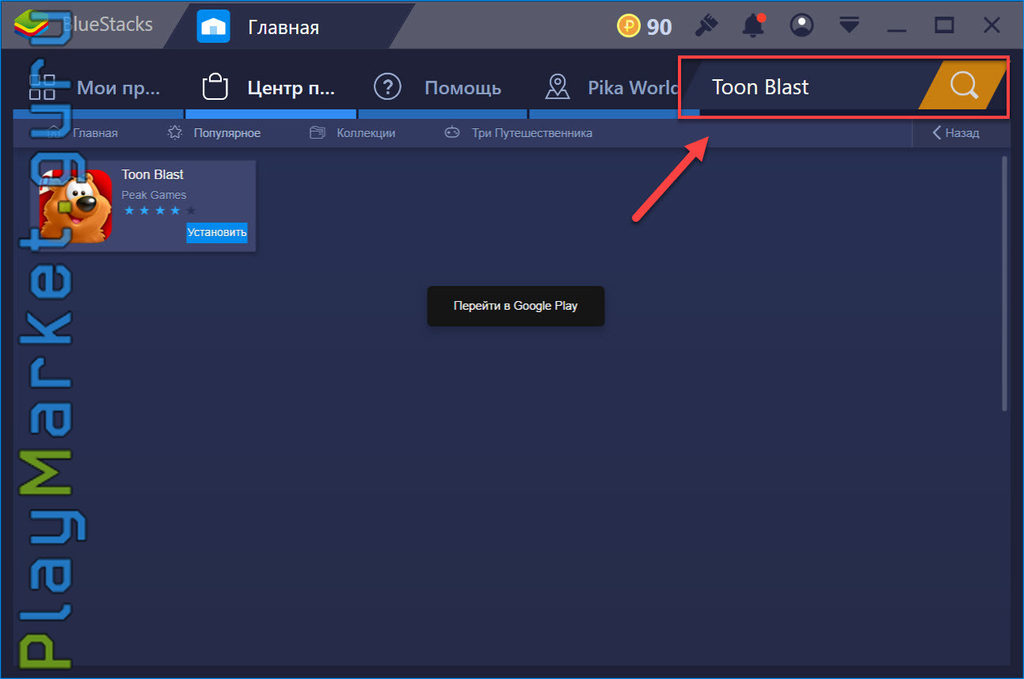Install Toon Blast with Установить
The width and height of the screenshot is (1024, 679).
[x=217, y=232]
